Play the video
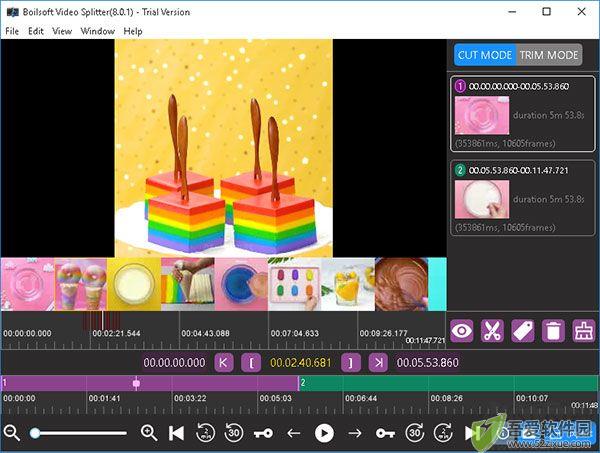This screenshot has width=600, height=453. (324, 433)
